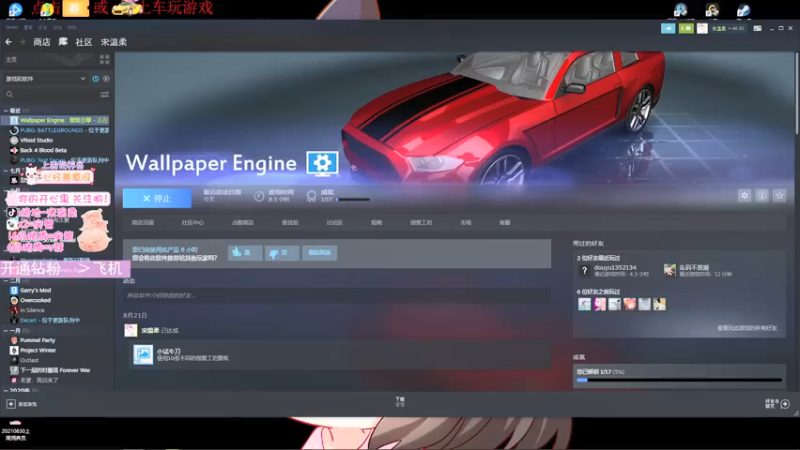The width and height of the screenshot is (800, 450).
Task: Go back with the left arrow
Action: point(9,42)
